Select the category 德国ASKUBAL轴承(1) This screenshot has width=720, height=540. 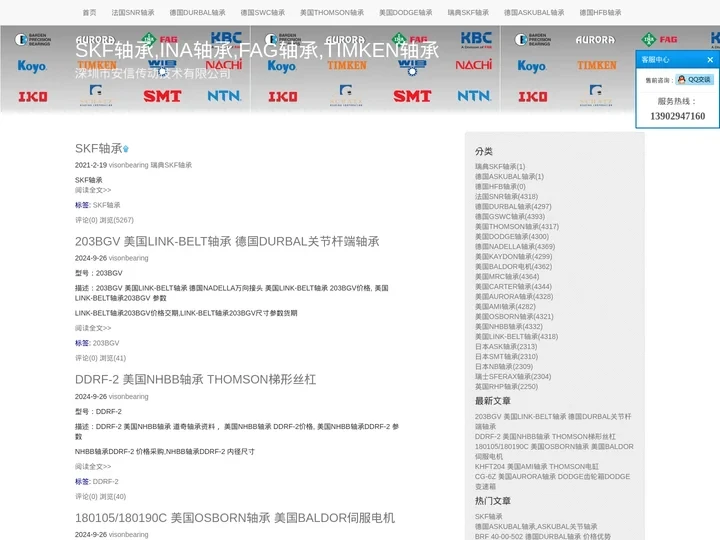[x=509, y=176]
